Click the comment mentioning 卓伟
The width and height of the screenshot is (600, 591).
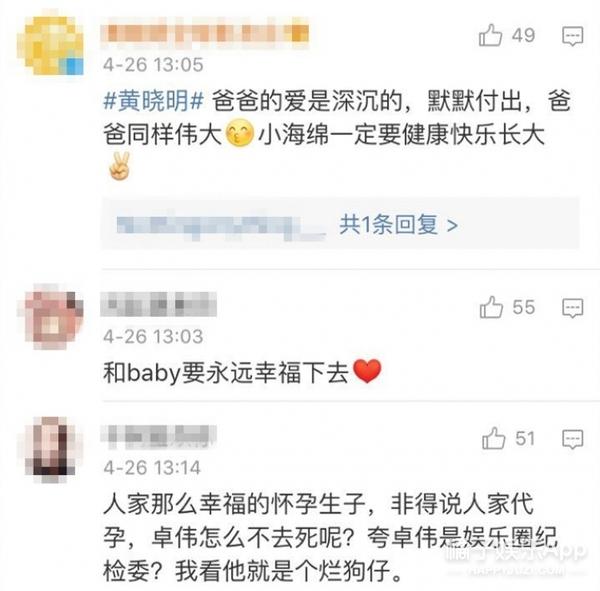coord(330,538)
